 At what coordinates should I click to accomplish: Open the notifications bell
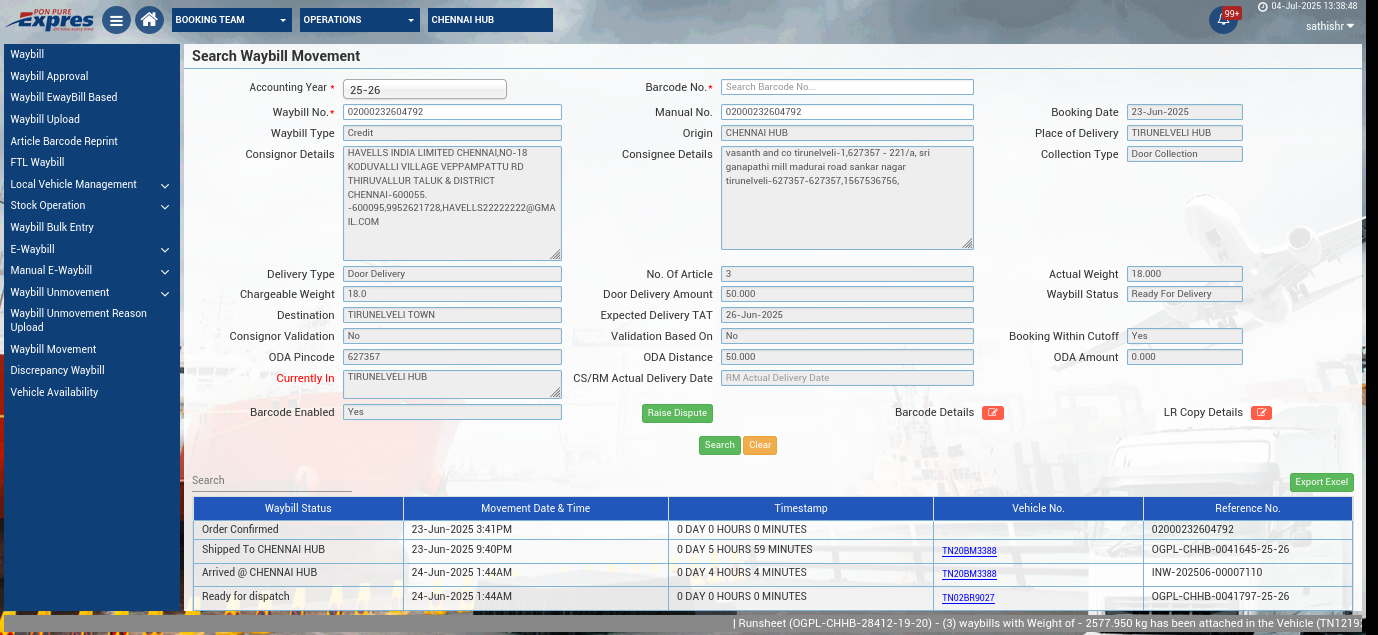click(x=1222, y=20)
